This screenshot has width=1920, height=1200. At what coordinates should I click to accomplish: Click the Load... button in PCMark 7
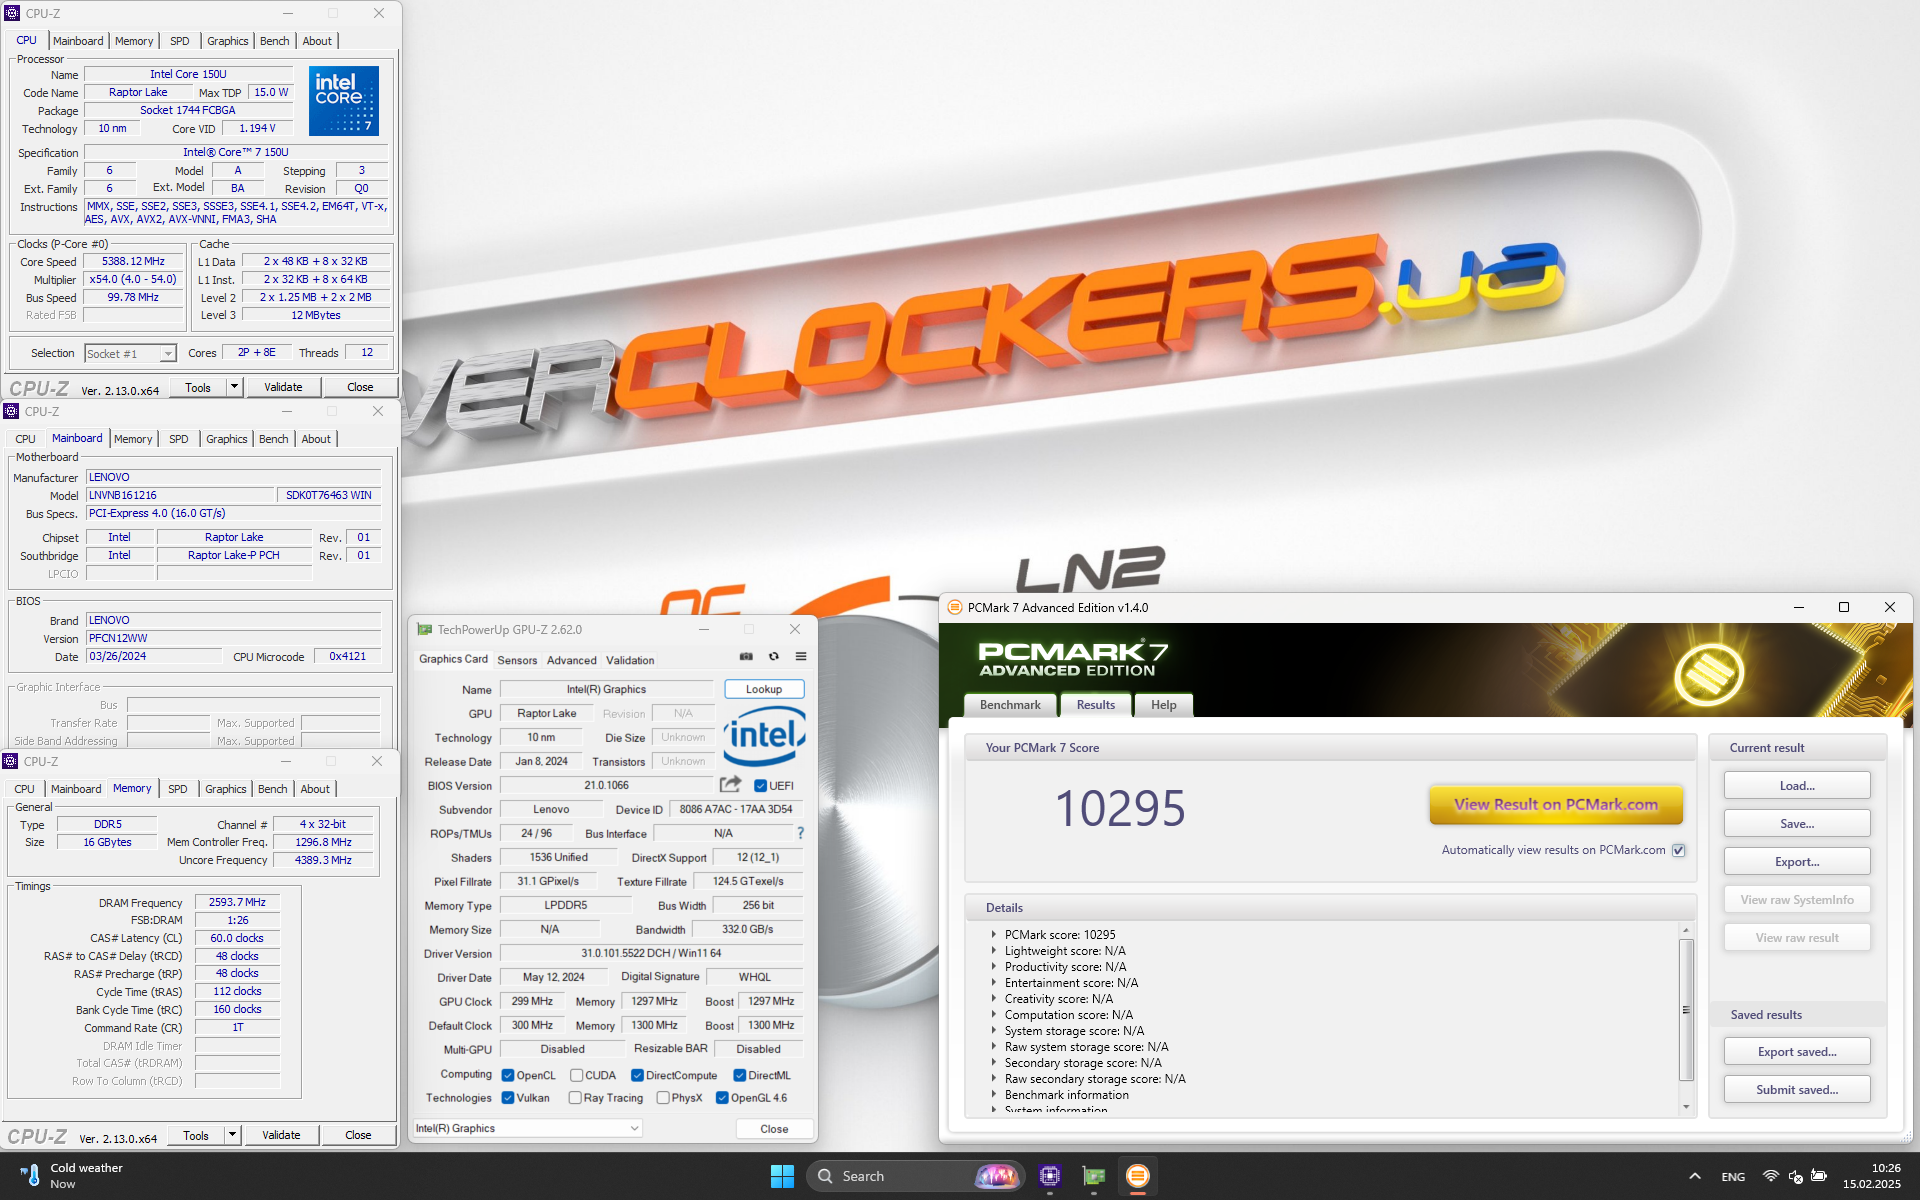1797,785
